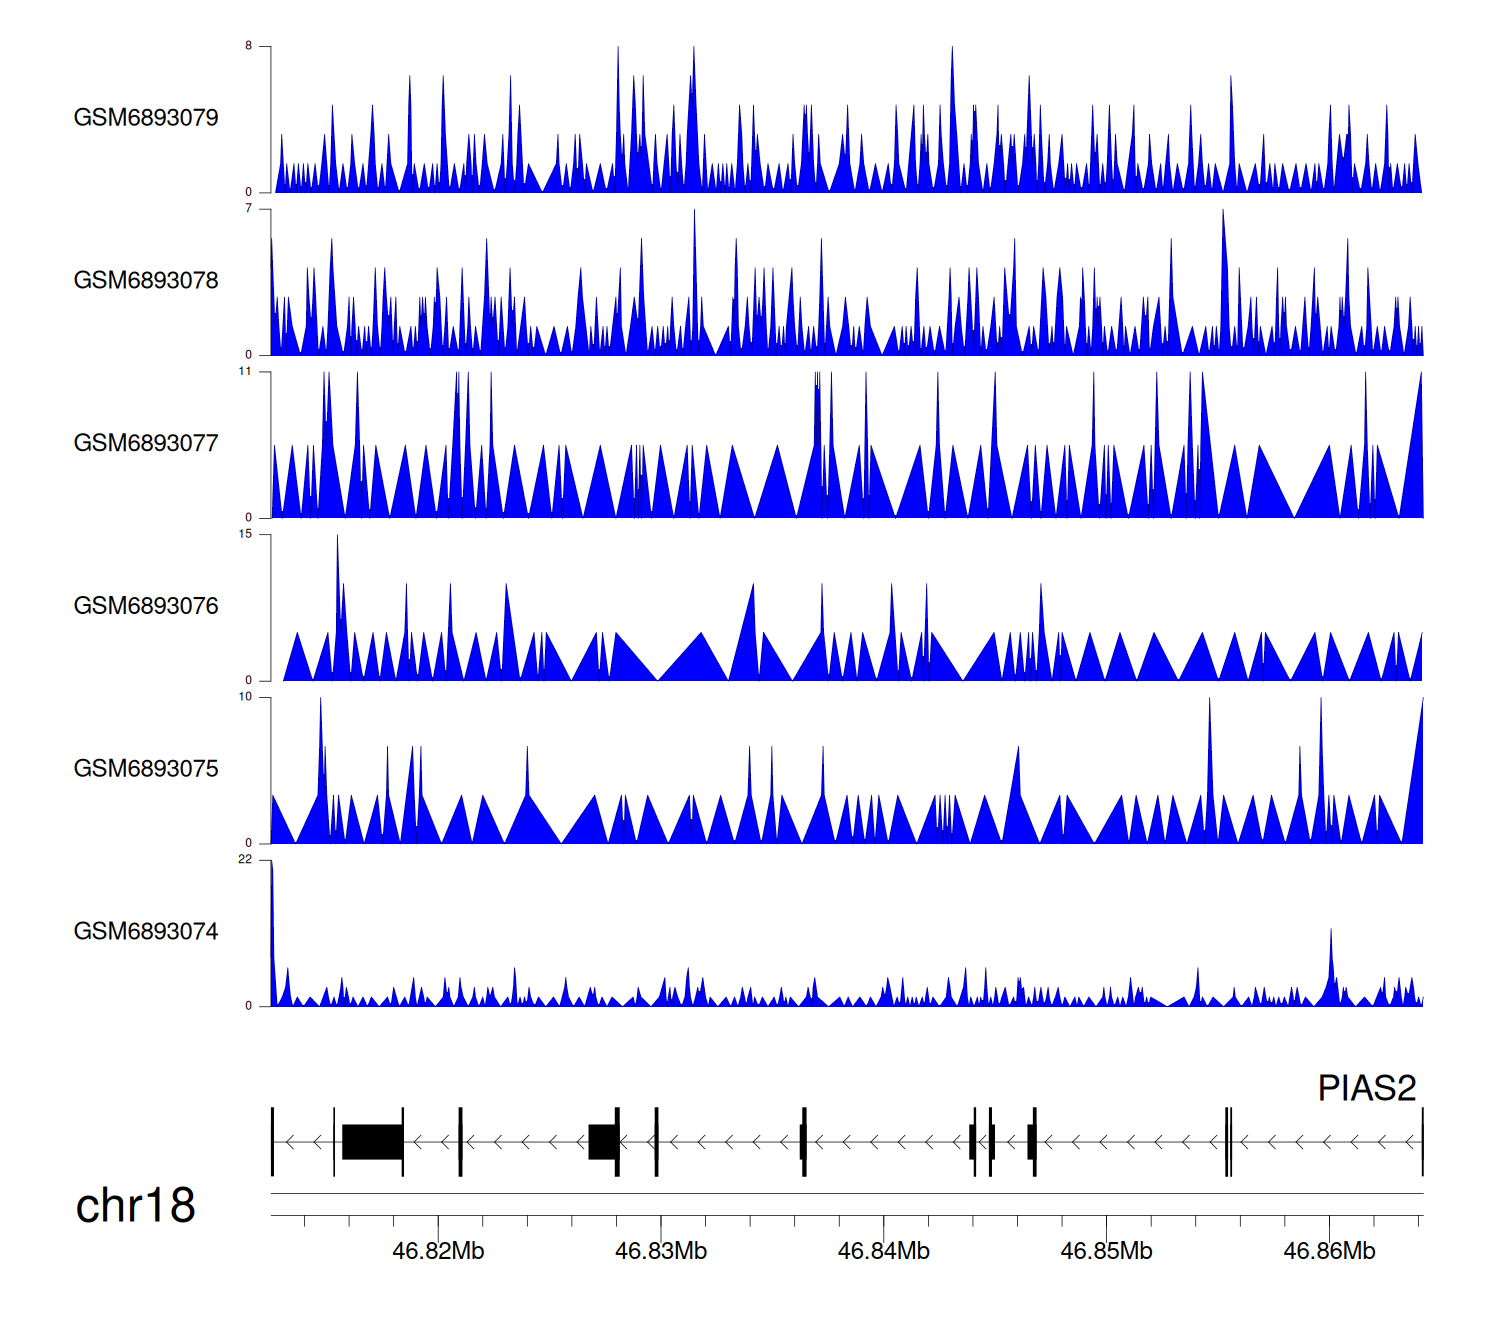Click the PIAS2 gene name

1366,1088
